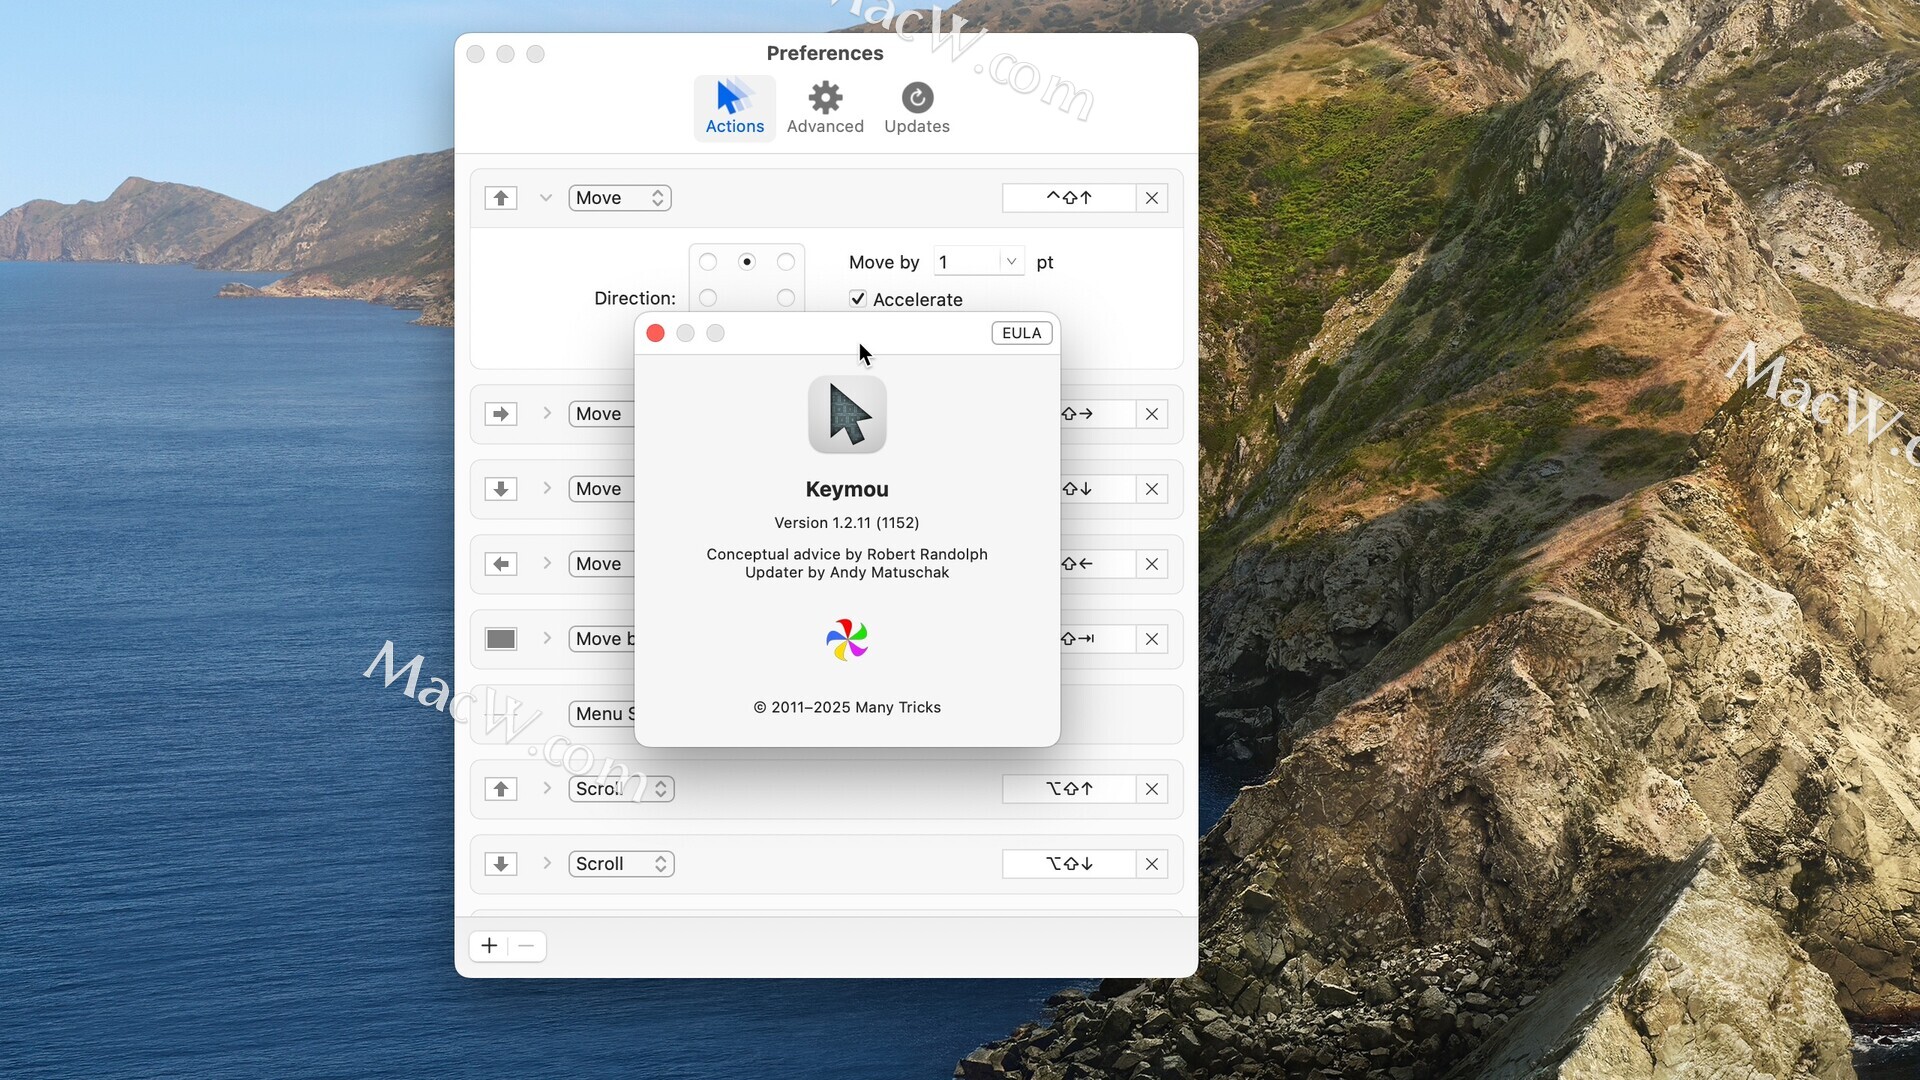Open the EULA in the About window
The width and height of the screenshot is (1920, 1080).
click(x=1021, y=333)
